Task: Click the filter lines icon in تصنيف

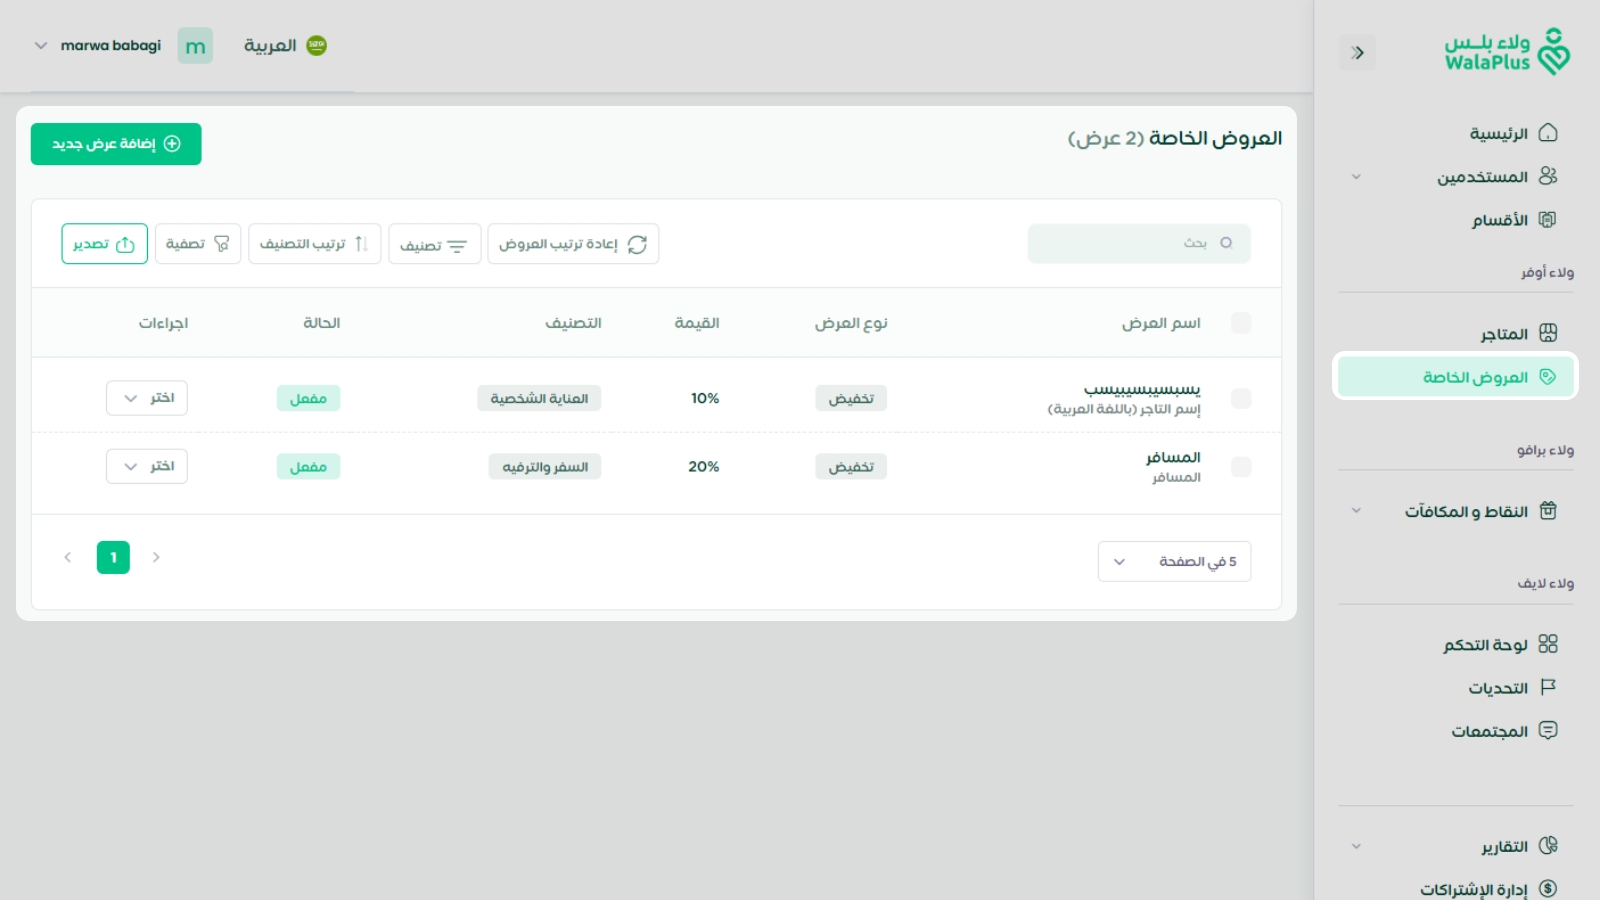Action: point(457,245)
